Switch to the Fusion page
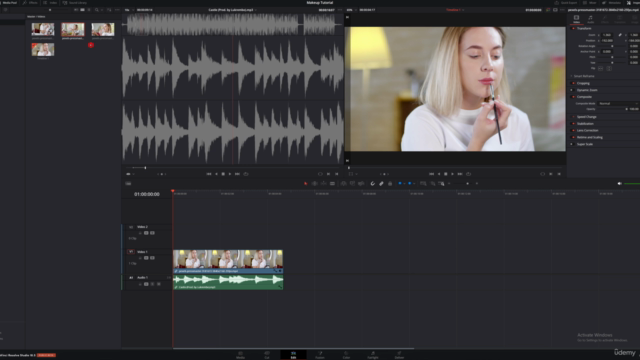Viewport: 640px width, 360px height. click(320, 355)
